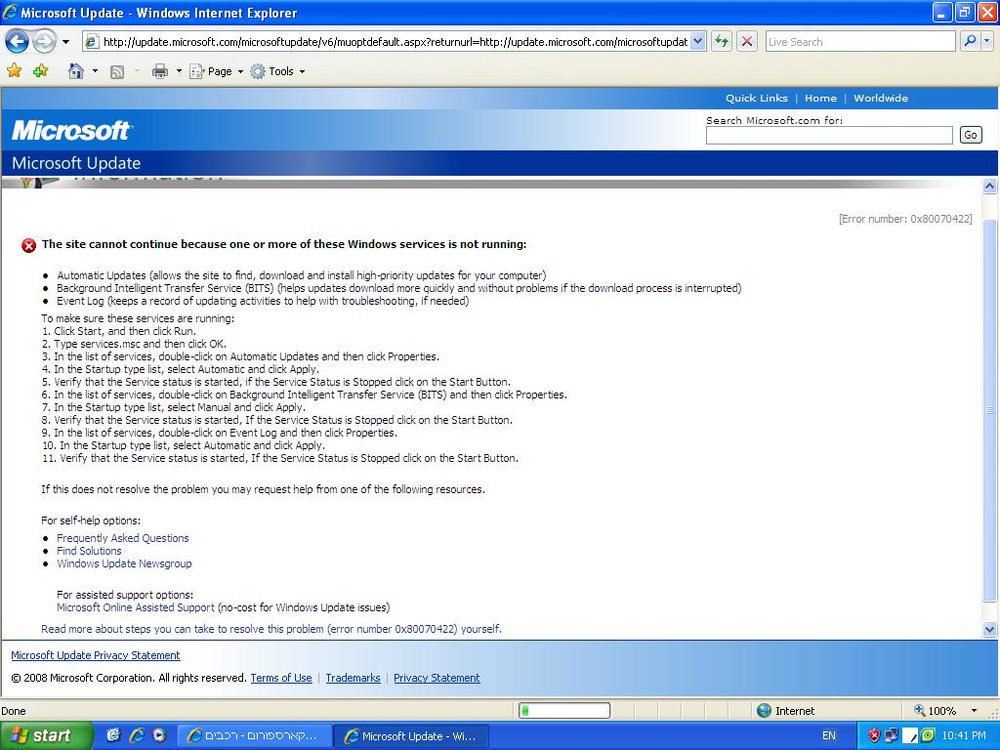This screenshot has height=750, width=1000.
Task: Click the white pen tray icon
Action: click(911, 735)
